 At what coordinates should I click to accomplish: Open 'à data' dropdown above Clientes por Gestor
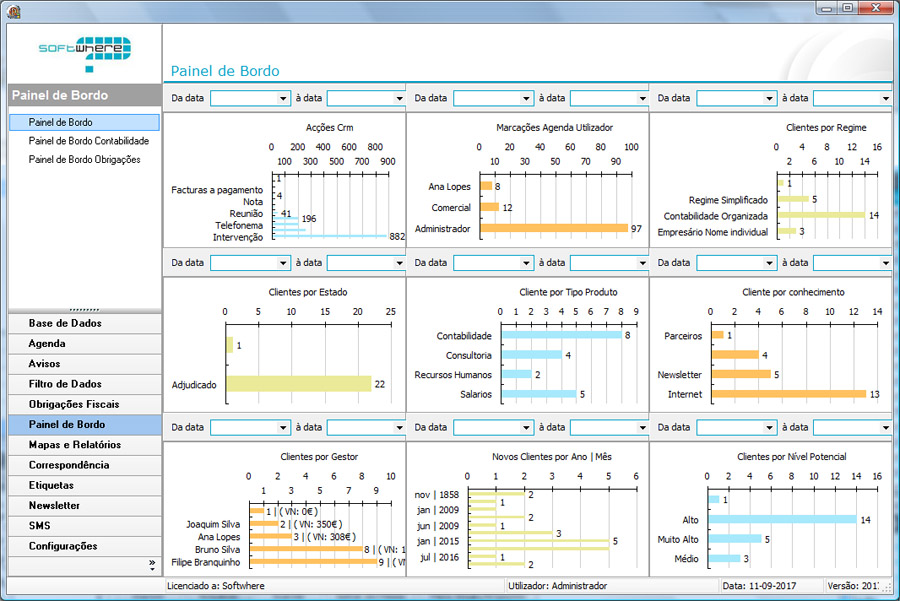(399, 427)
